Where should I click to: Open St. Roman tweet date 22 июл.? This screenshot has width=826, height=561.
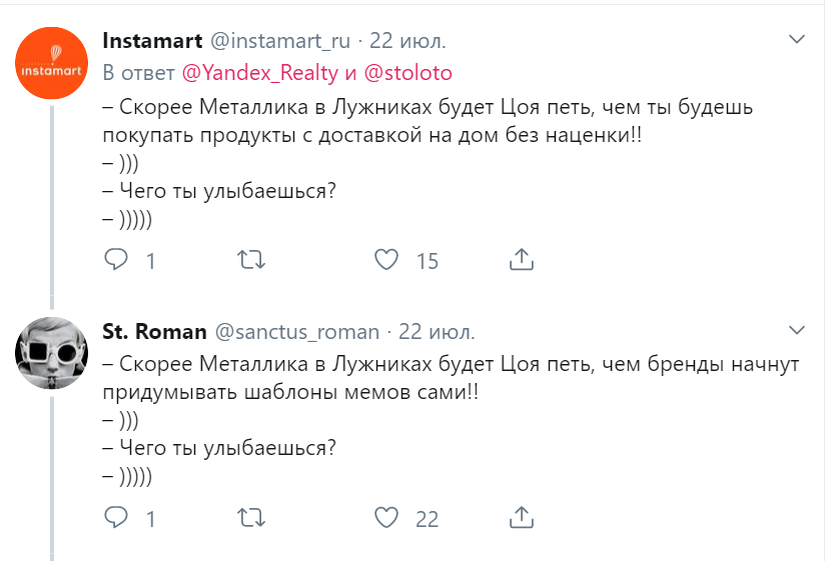(x=438, y=331)
